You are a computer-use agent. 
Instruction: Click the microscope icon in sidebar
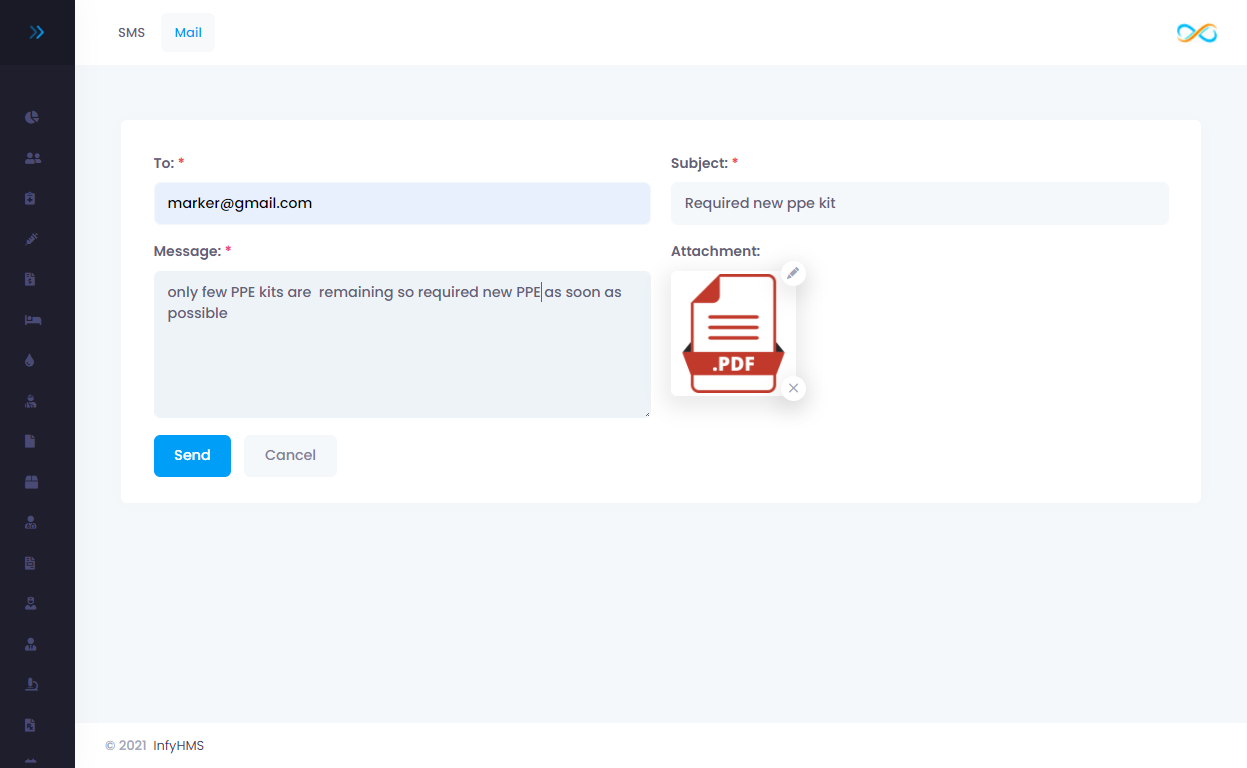coord(32,684)
